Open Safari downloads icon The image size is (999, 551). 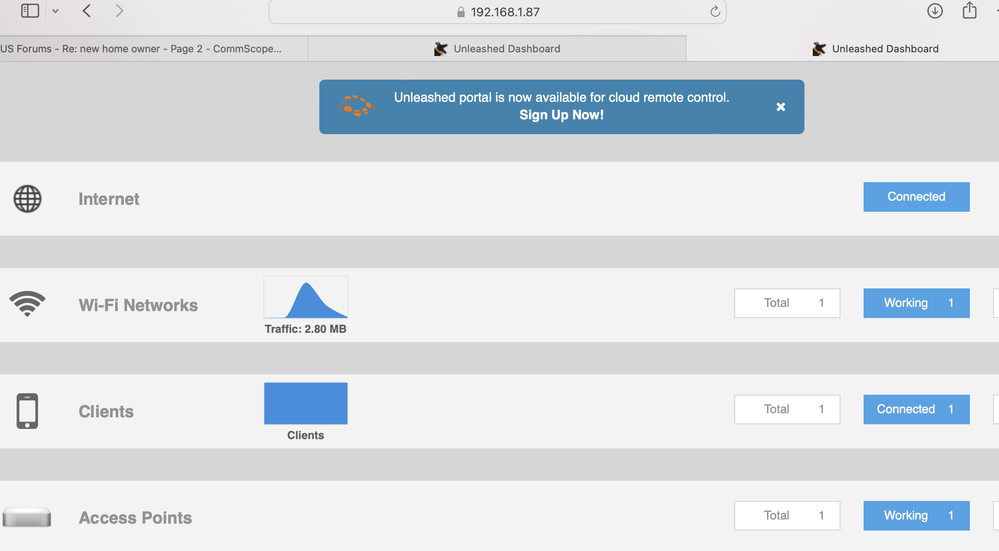[935, 11]
